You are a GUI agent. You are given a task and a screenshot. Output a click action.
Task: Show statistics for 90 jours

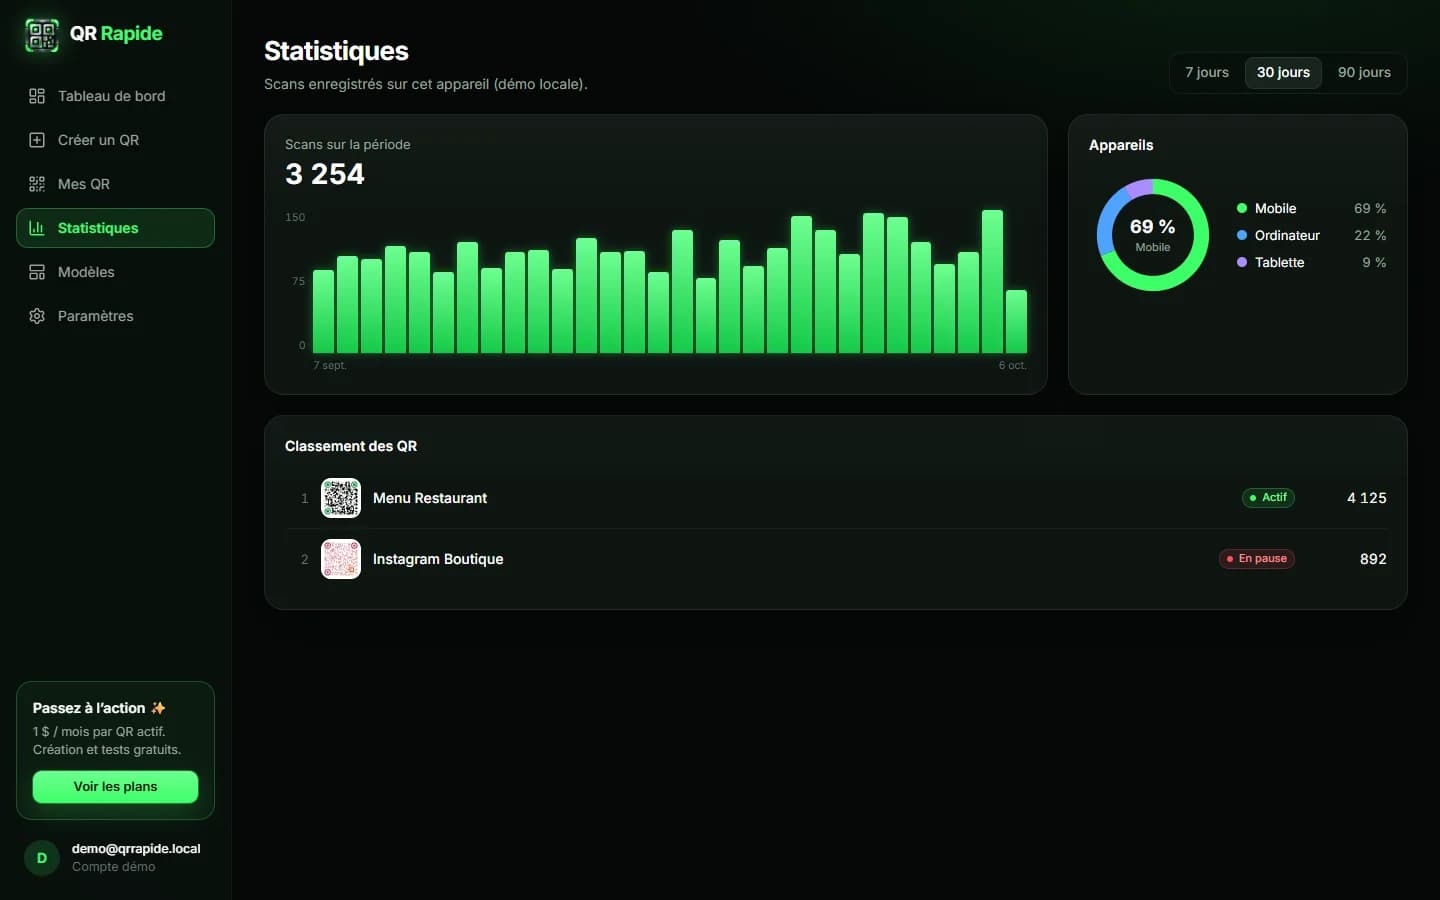1364,72
